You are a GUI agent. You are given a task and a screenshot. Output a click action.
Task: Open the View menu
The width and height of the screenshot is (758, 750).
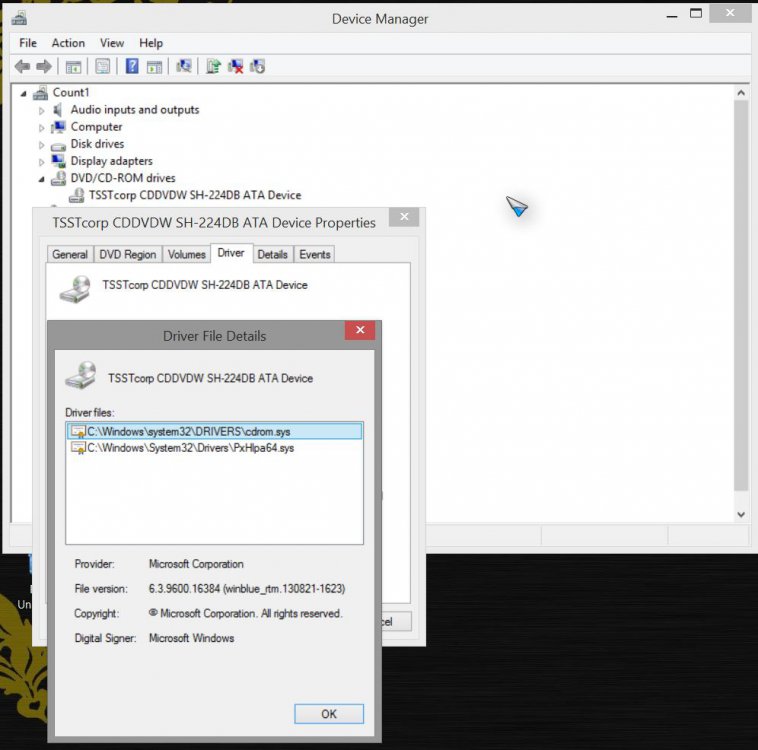(112, 43)
